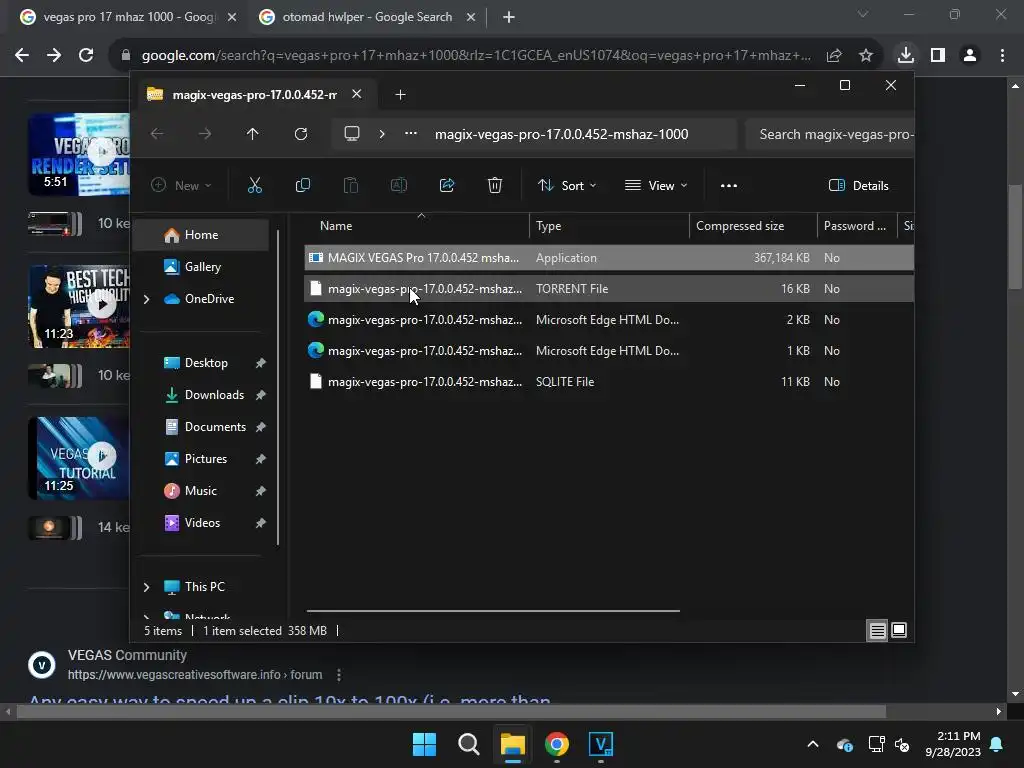Open Windows Search on the taskbar

[x=469, y=744]
